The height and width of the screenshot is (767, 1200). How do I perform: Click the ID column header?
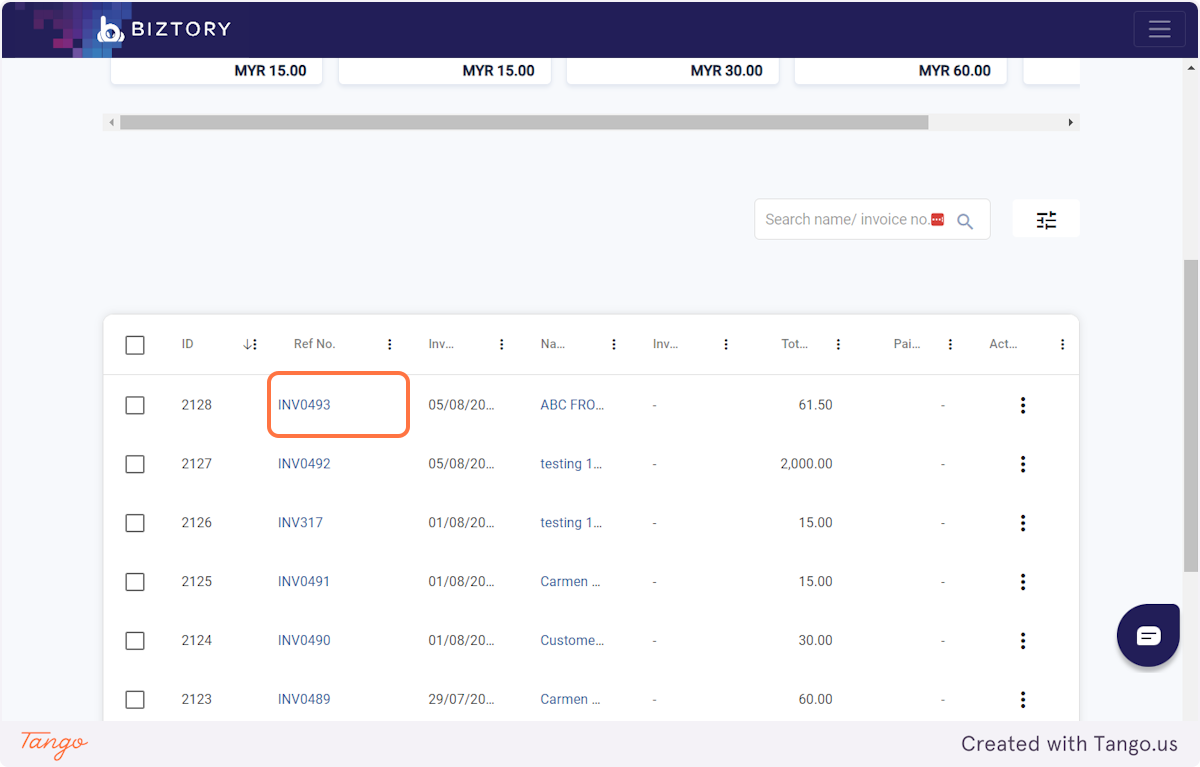(187, 344)
